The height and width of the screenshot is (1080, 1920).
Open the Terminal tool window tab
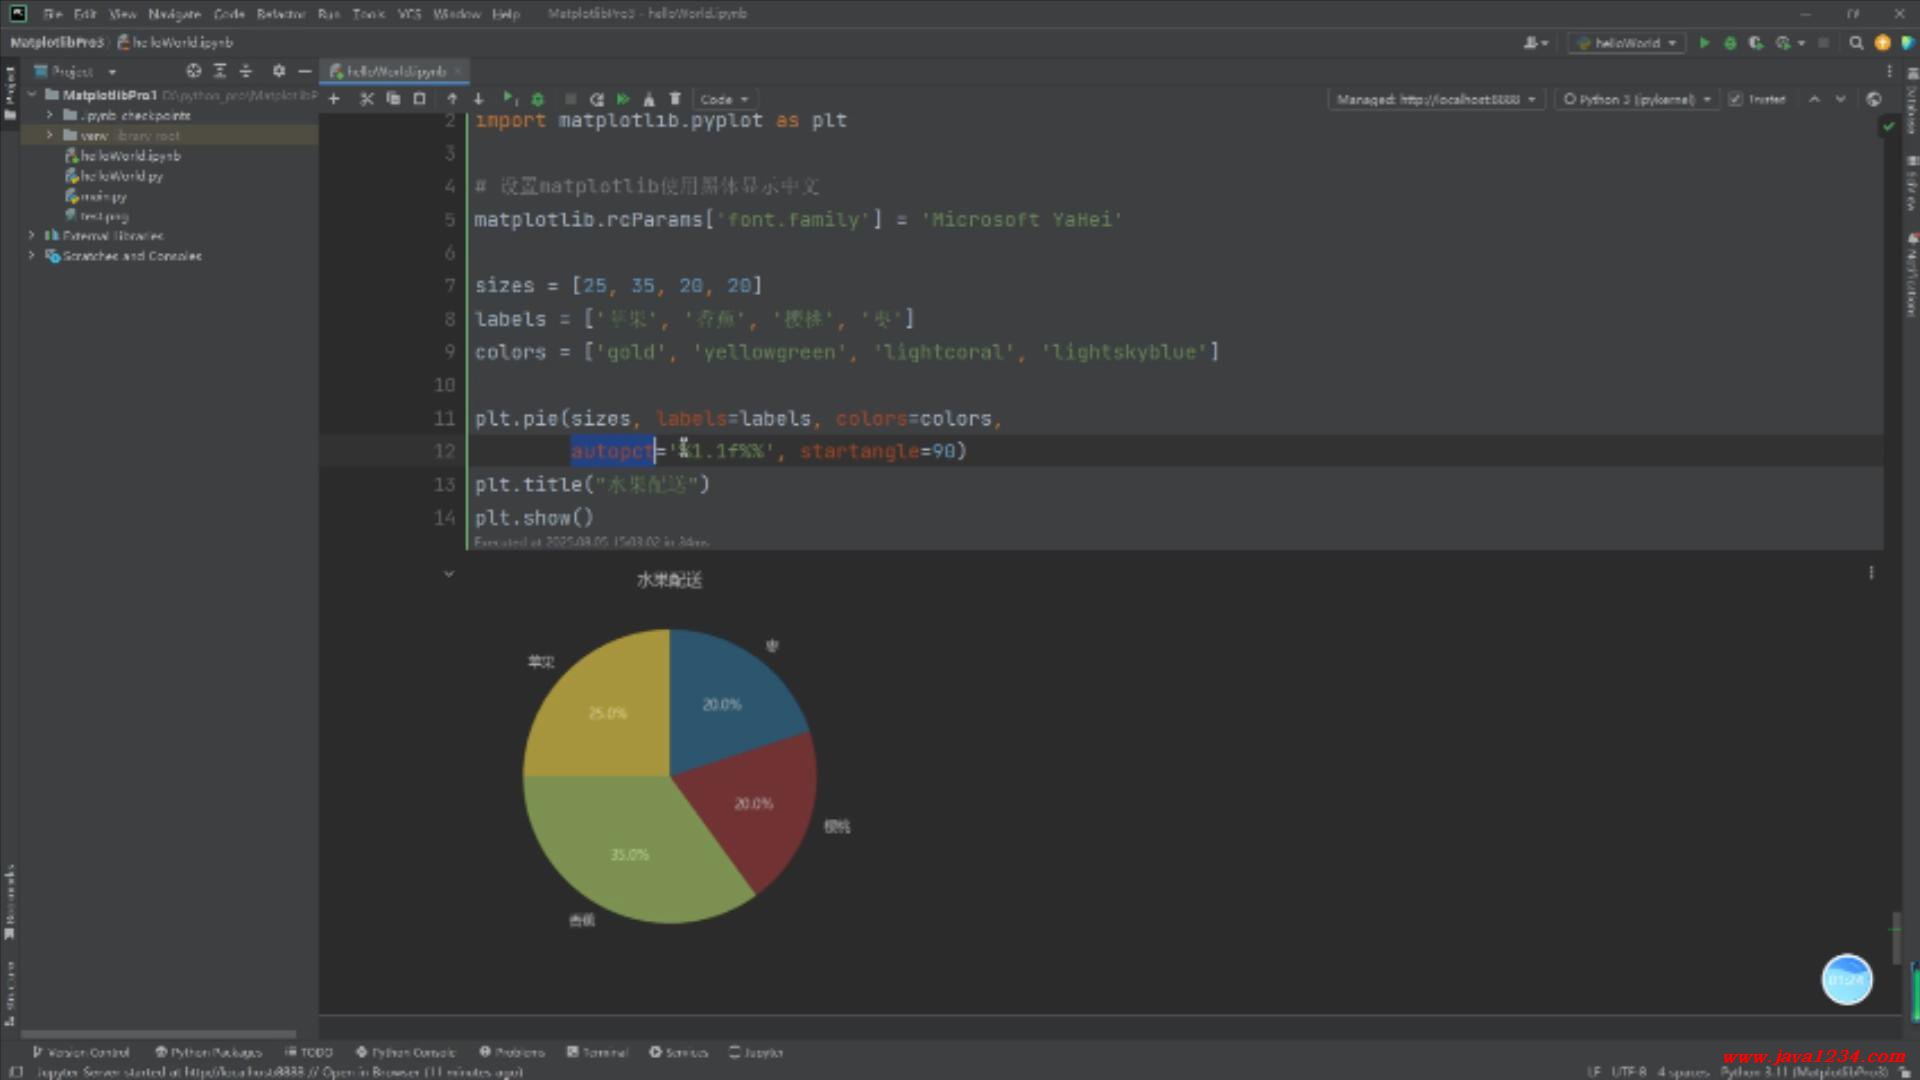pos(597,1052)
